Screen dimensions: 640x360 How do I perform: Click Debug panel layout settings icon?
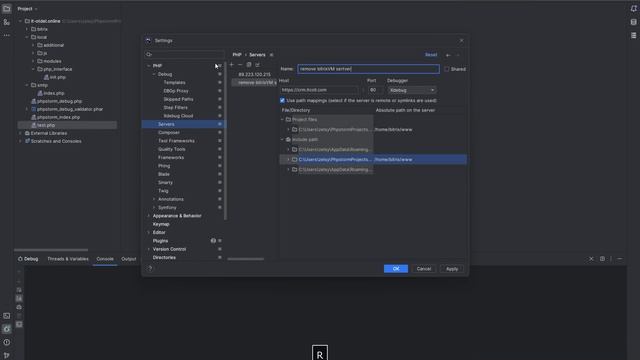(602, 259)
